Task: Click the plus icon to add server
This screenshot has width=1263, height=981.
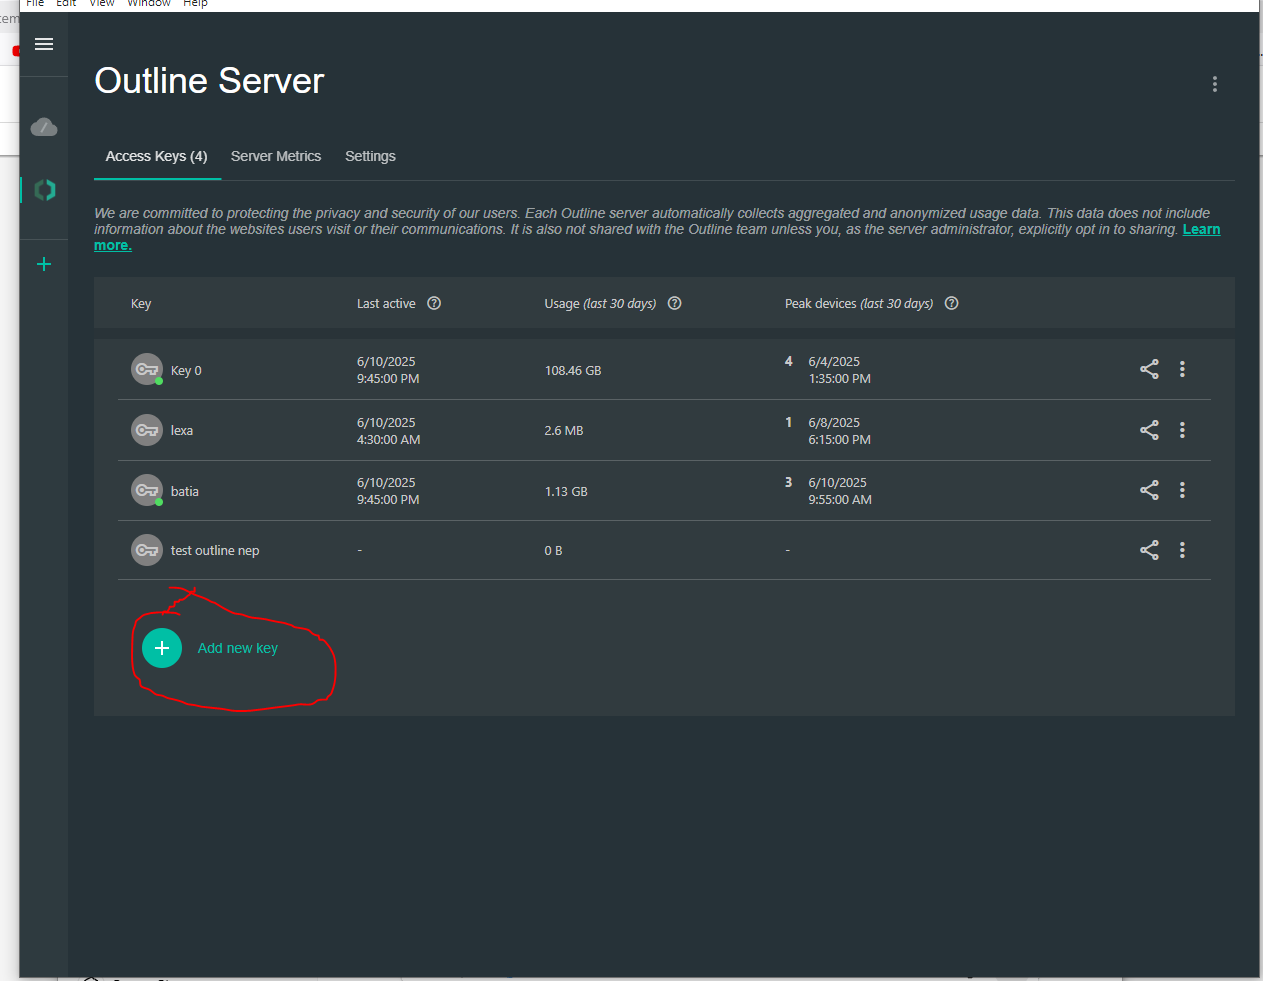Action: tap(44, 264)
